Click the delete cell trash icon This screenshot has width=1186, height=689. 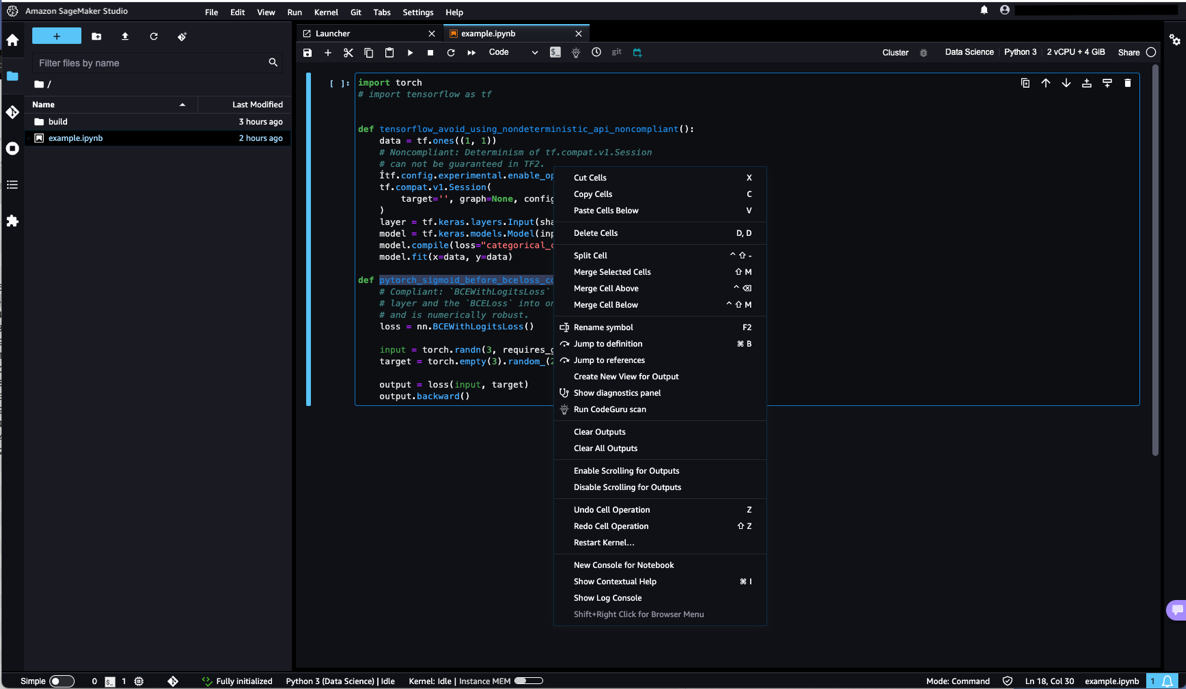click(1128, 83)
